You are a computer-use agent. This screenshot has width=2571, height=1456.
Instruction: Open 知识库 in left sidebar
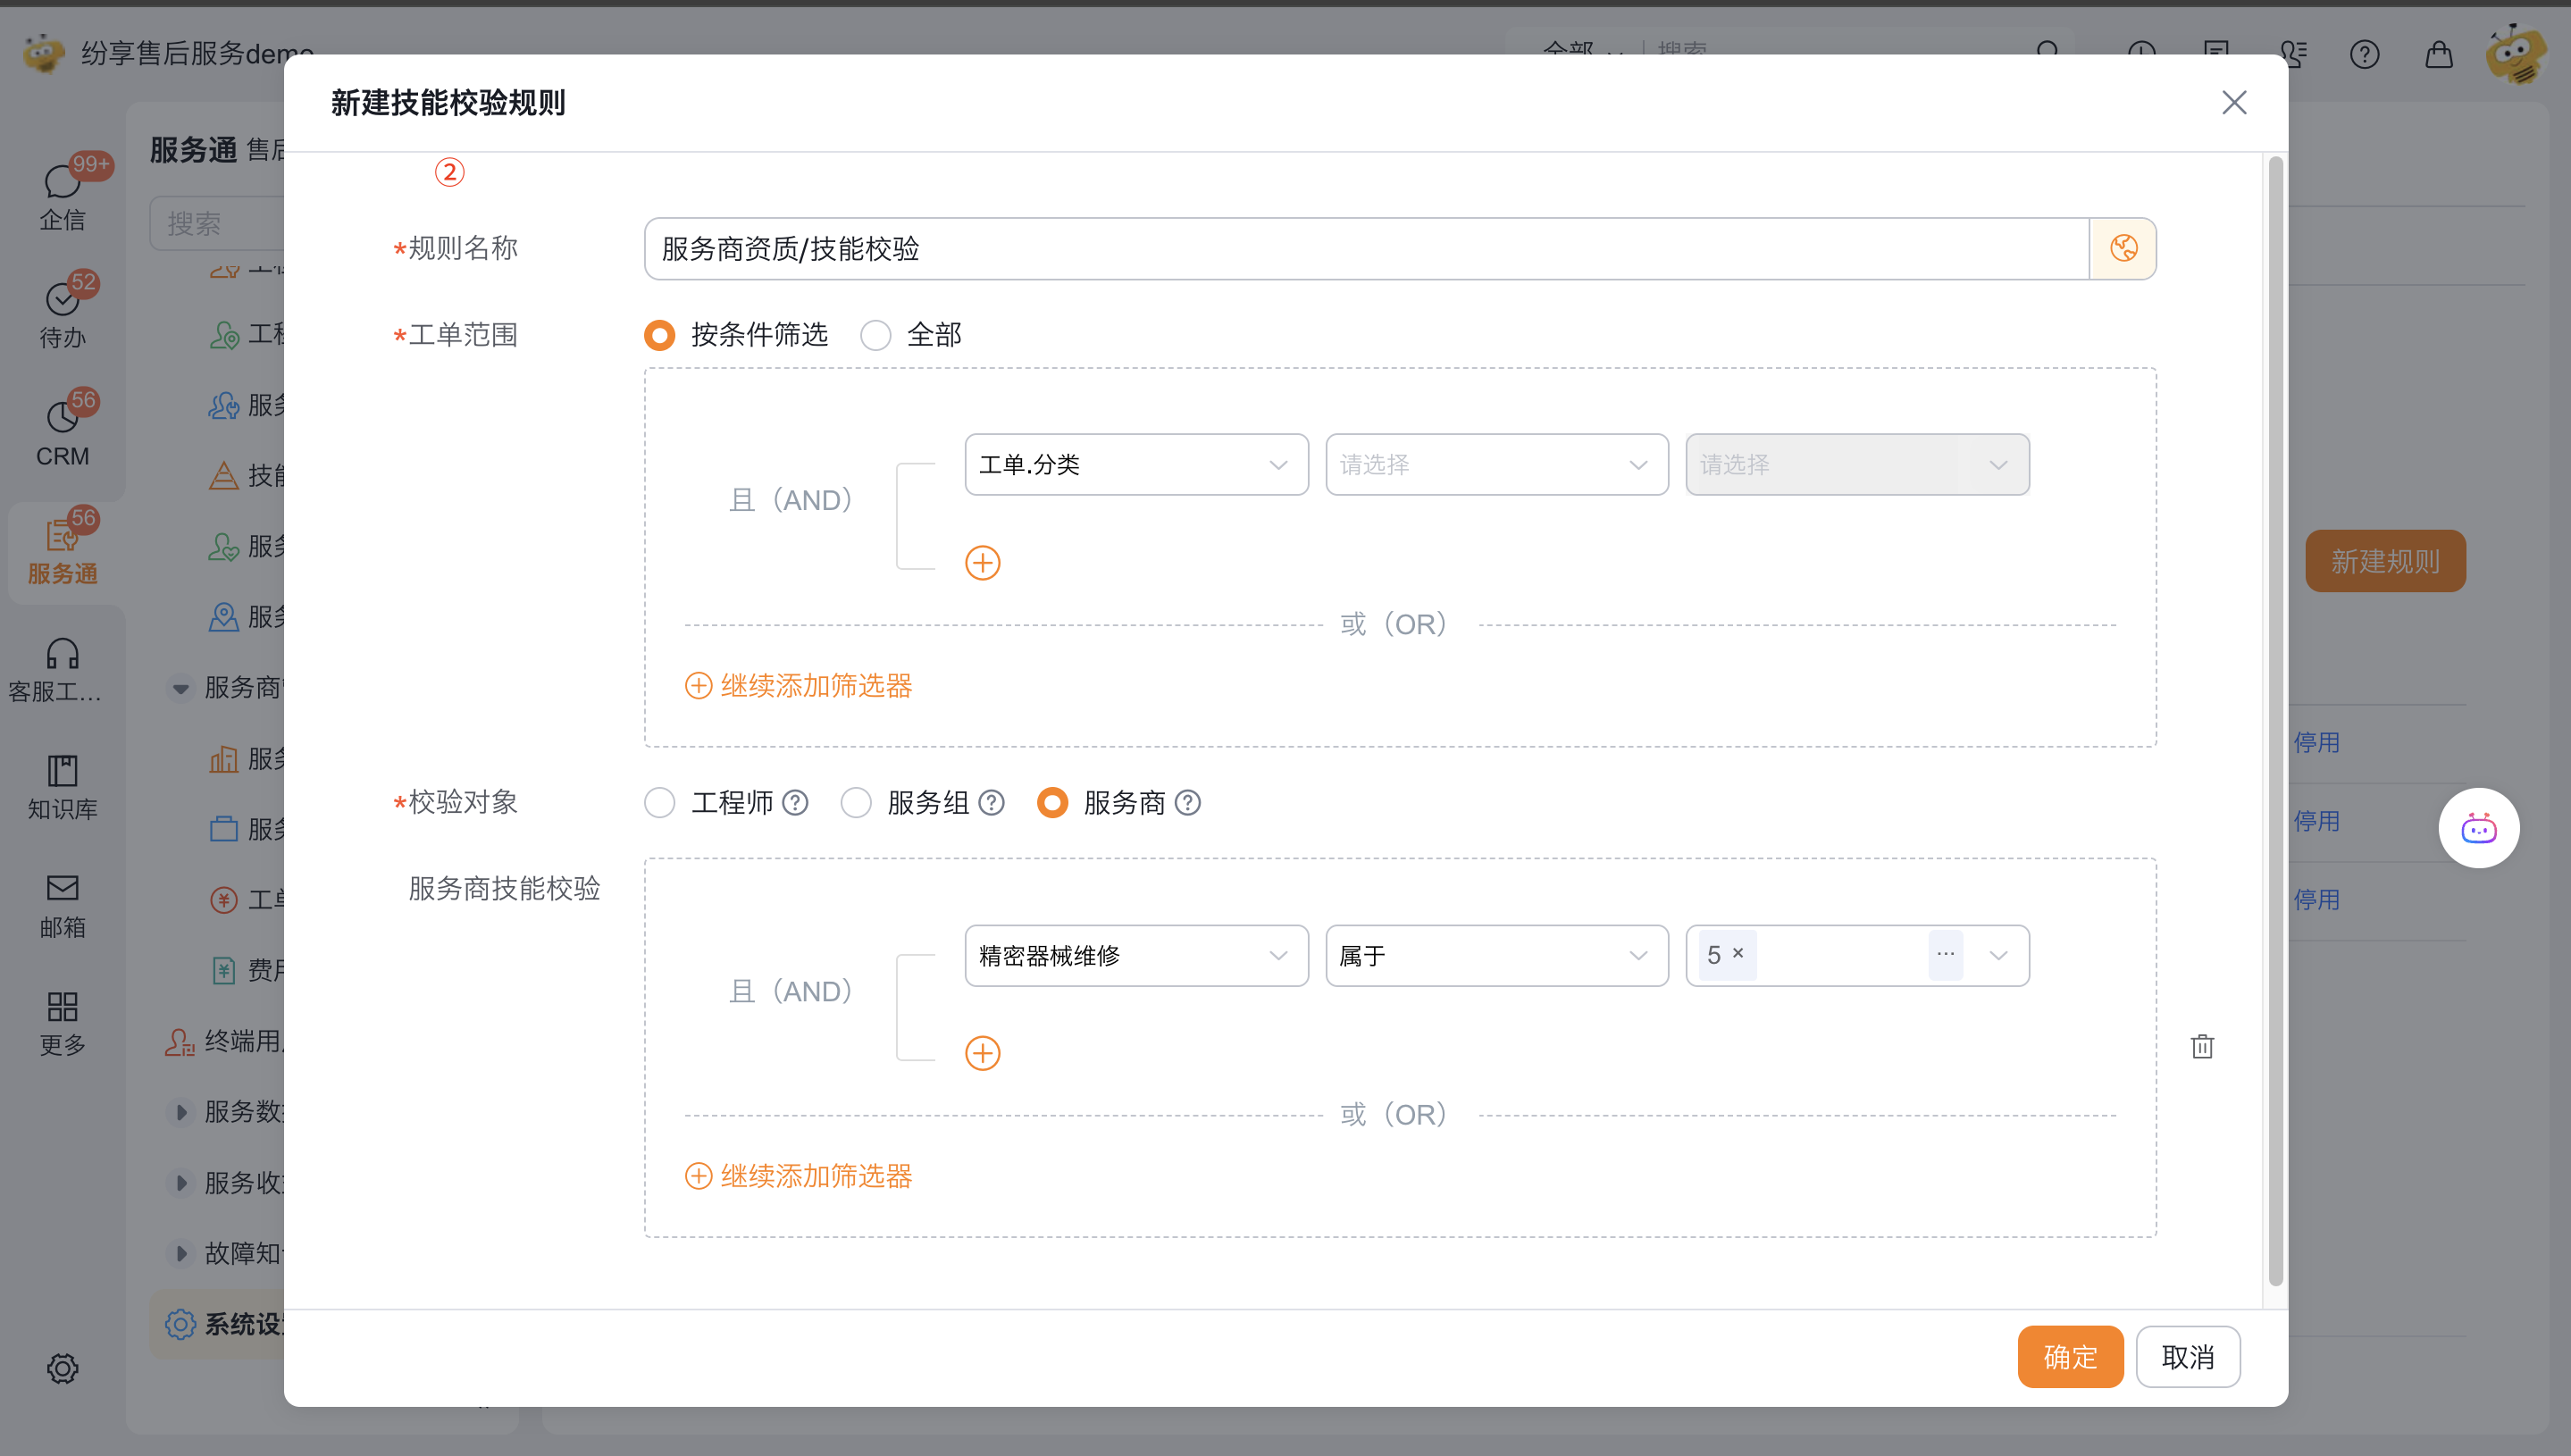coord(62,786)
